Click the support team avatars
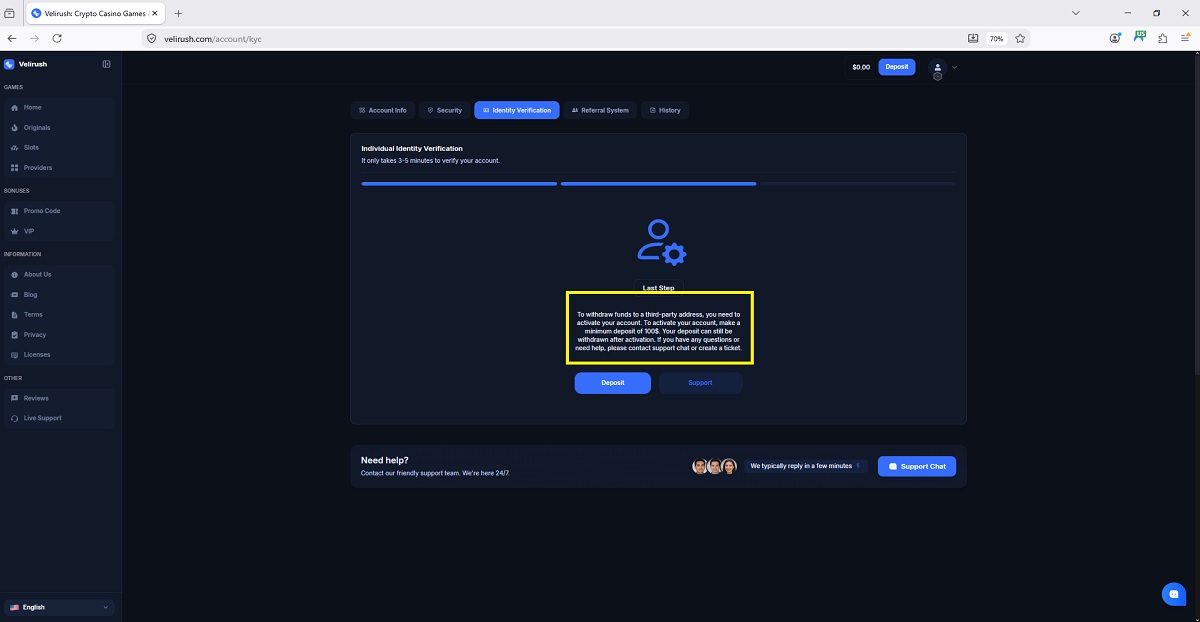 (x=714, y=466)
